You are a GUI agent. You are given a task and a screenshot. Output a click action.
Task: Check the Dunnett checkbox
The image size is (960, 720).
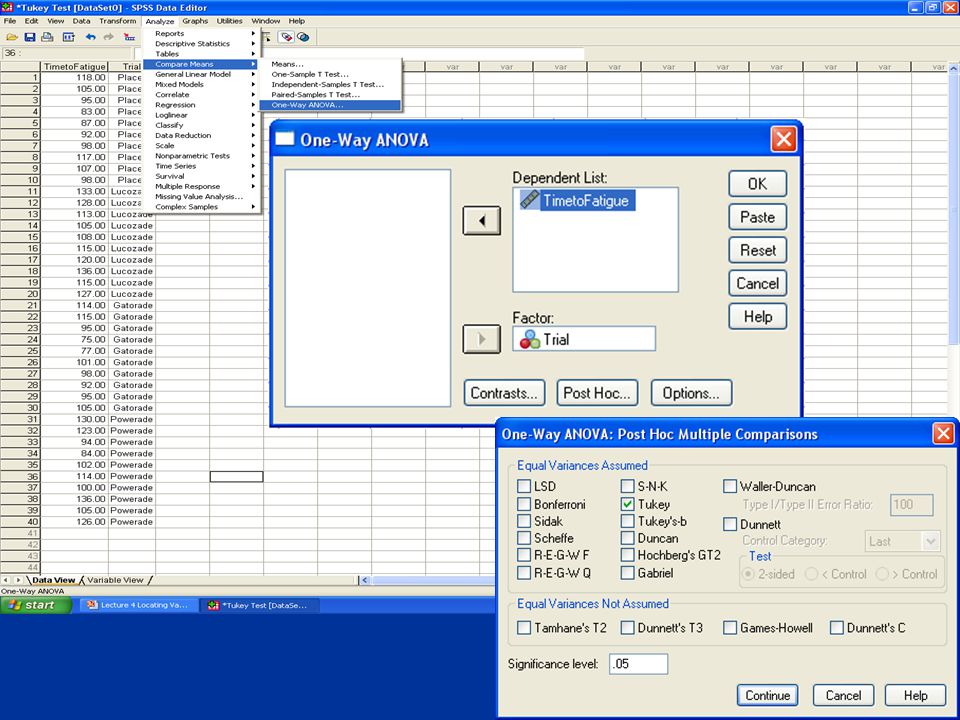click(x=730, y=524)
